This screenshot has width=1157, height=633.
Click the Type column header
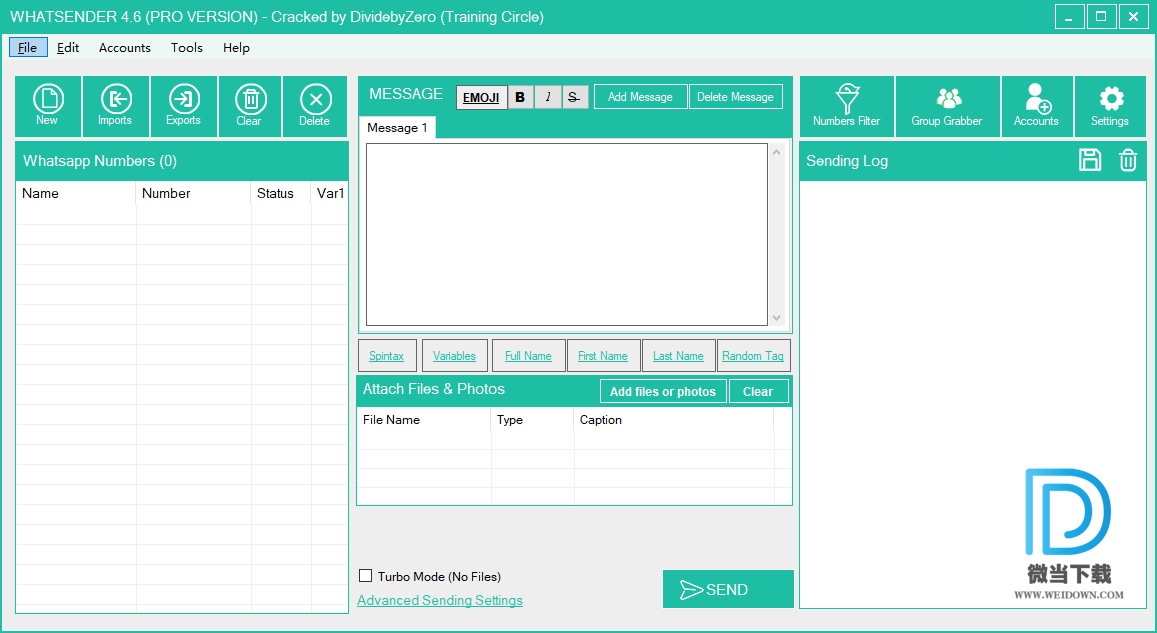tap(532, 420)
